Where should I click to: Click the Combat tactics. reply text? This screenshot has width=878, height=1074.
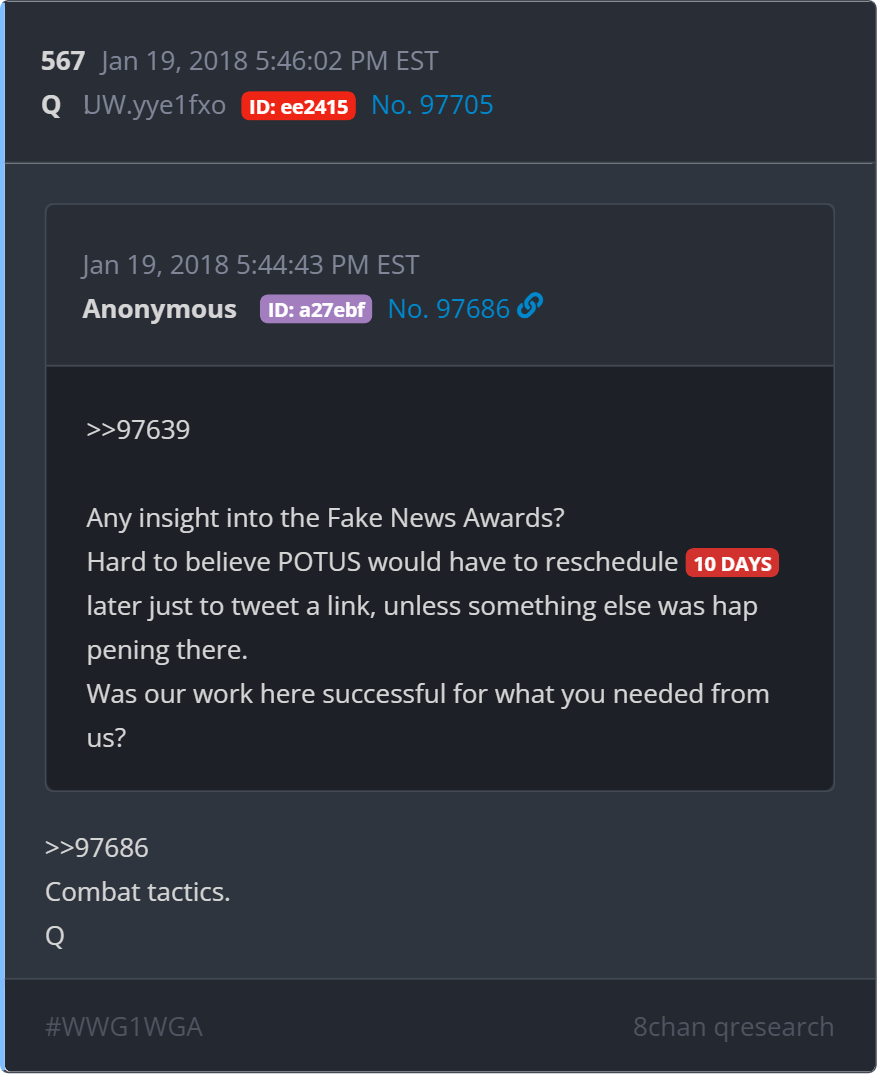tap(138, 892)
